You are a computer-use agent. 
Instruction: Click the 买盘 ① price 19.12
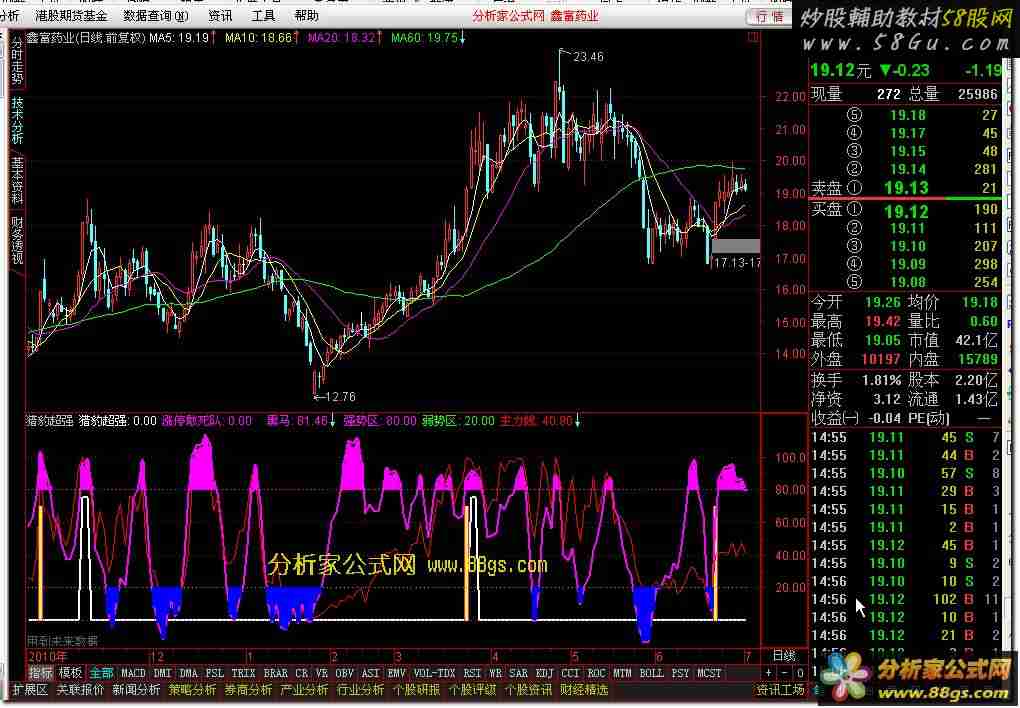[906, 211]
